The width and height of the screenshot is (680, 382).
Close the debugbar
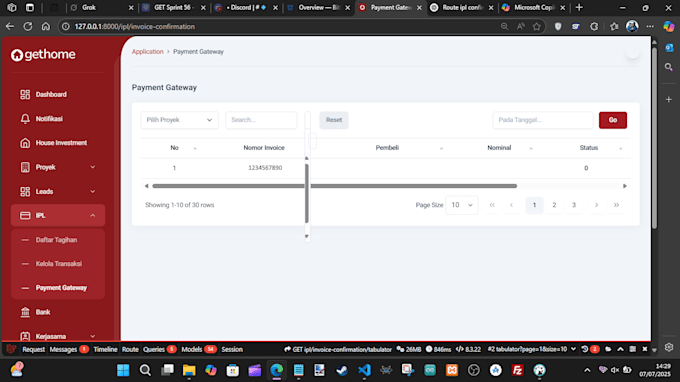pyautogui.click(x=645, y=349)
